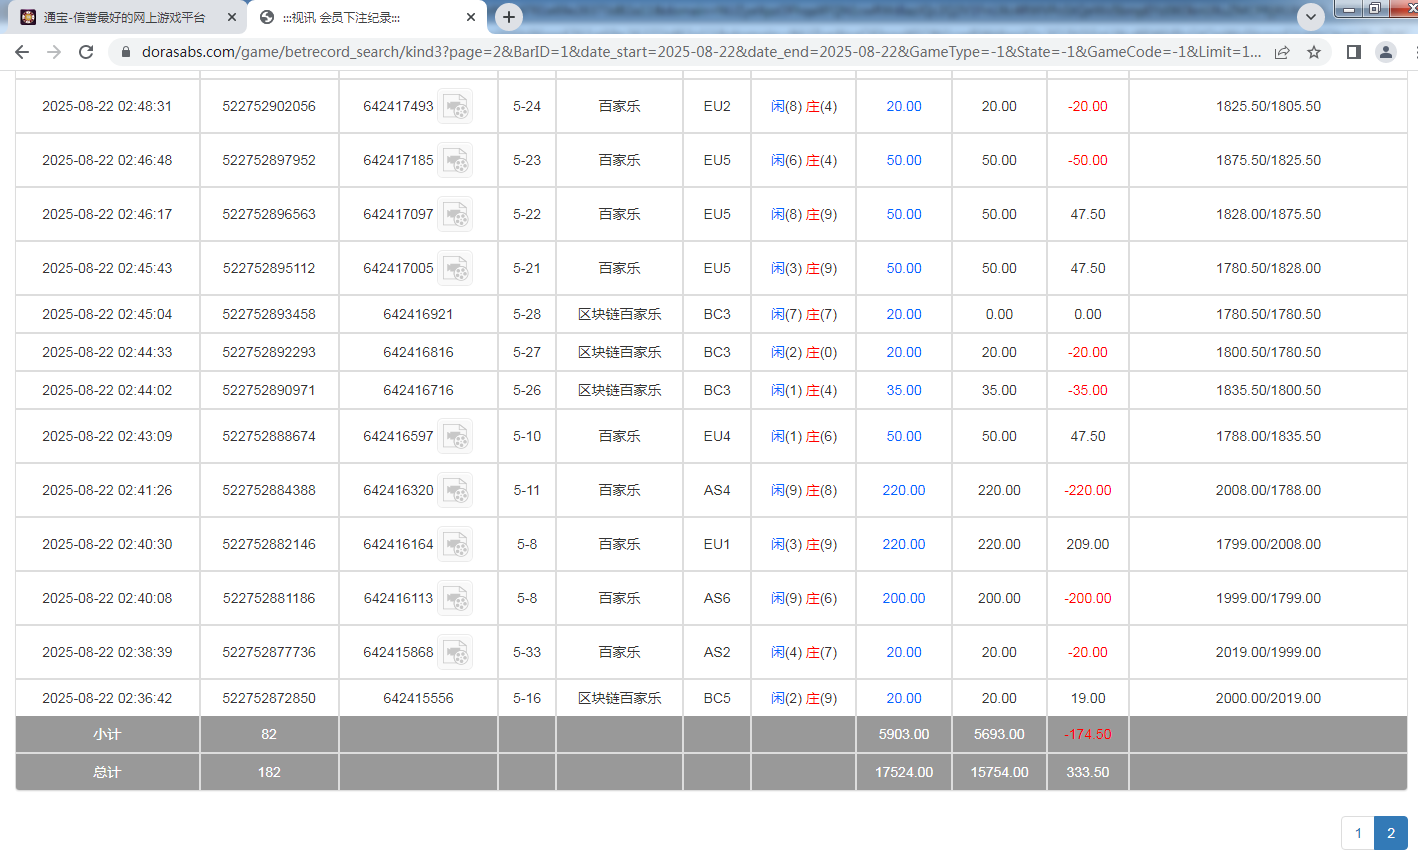Share the current page
This screenshot has width=1418, height=850.
(x=1283, y=53)
